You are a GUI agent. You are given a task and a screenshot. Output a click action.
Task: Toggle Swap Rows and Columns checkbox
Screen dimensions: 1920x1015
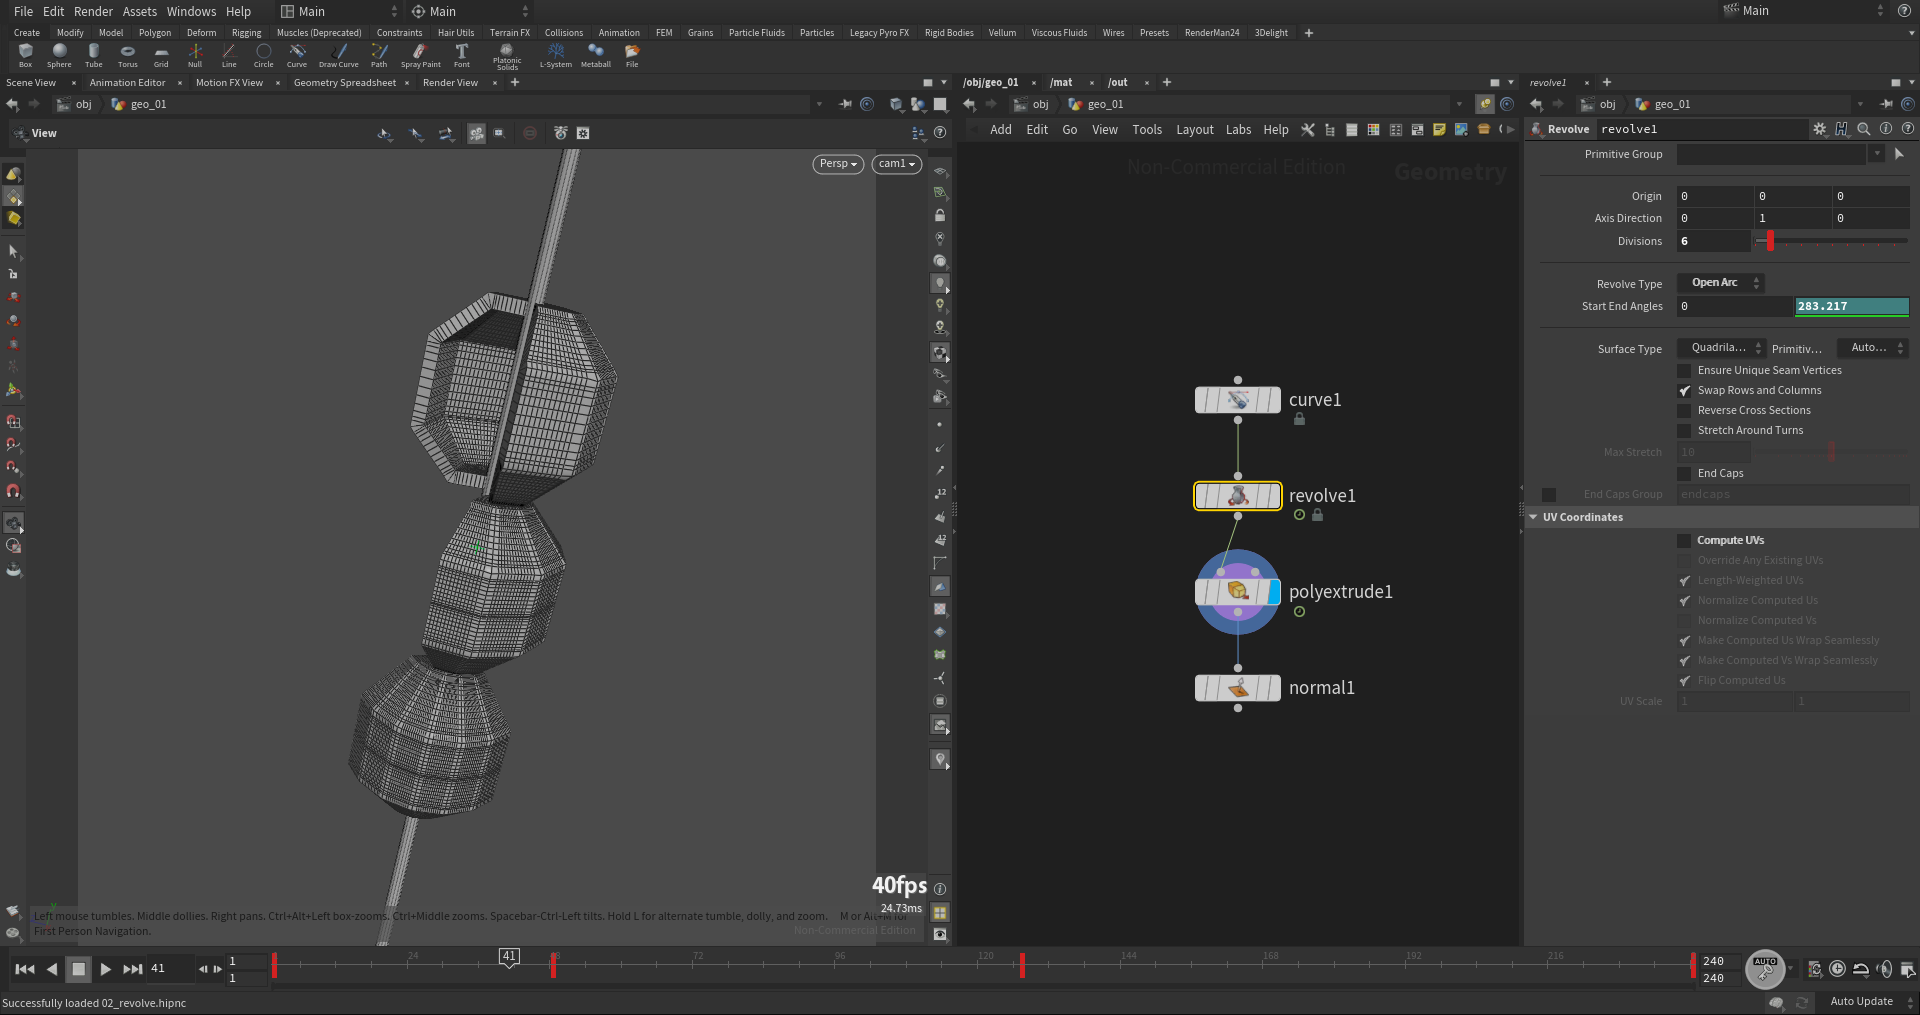tap(1685, 390)
